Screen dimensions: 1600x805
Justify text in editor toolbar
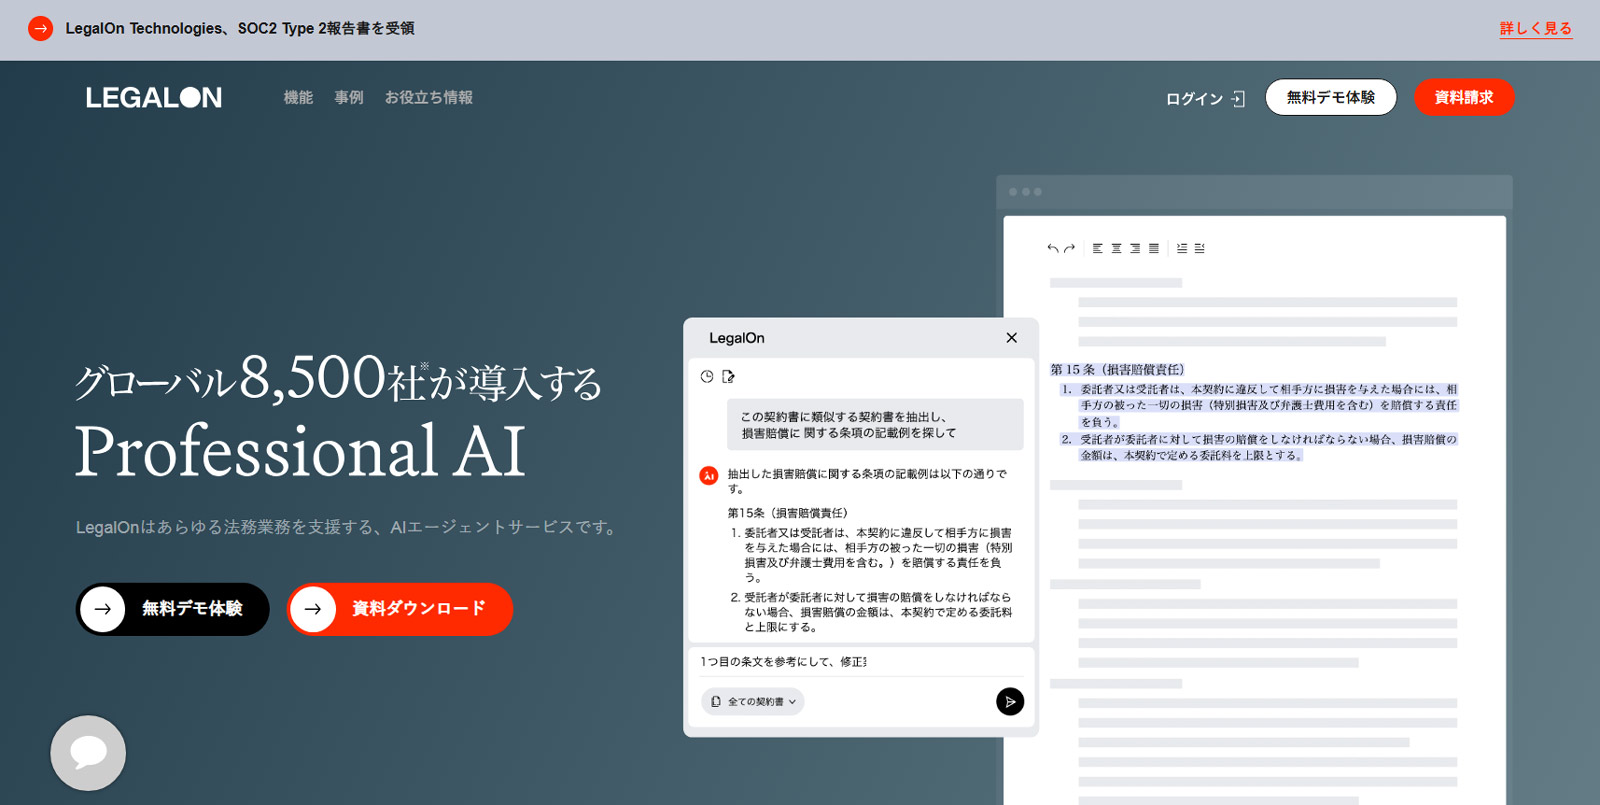click(1154, 248)
